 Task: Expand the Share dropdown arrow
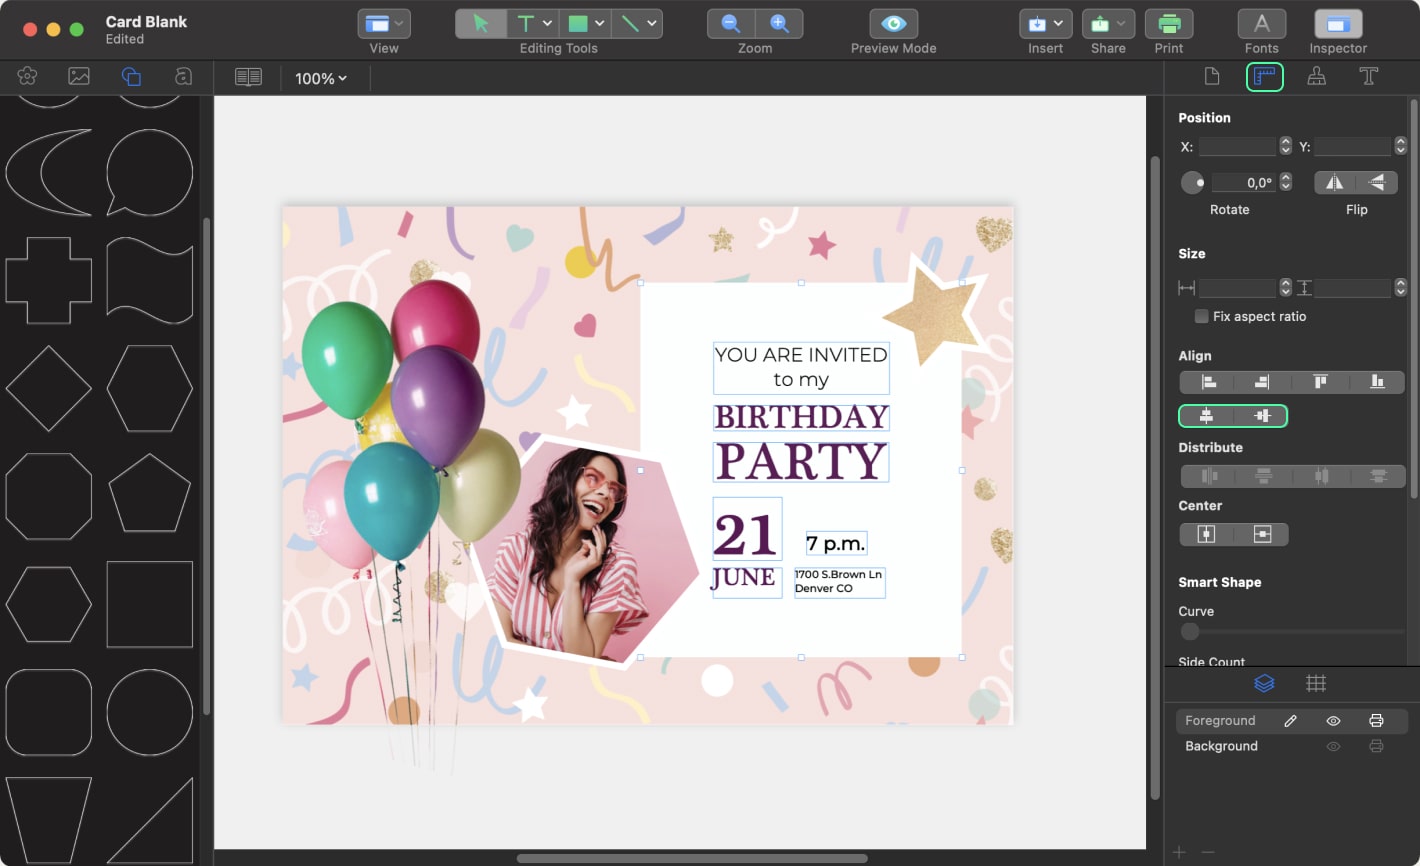tap(1123, 24)
